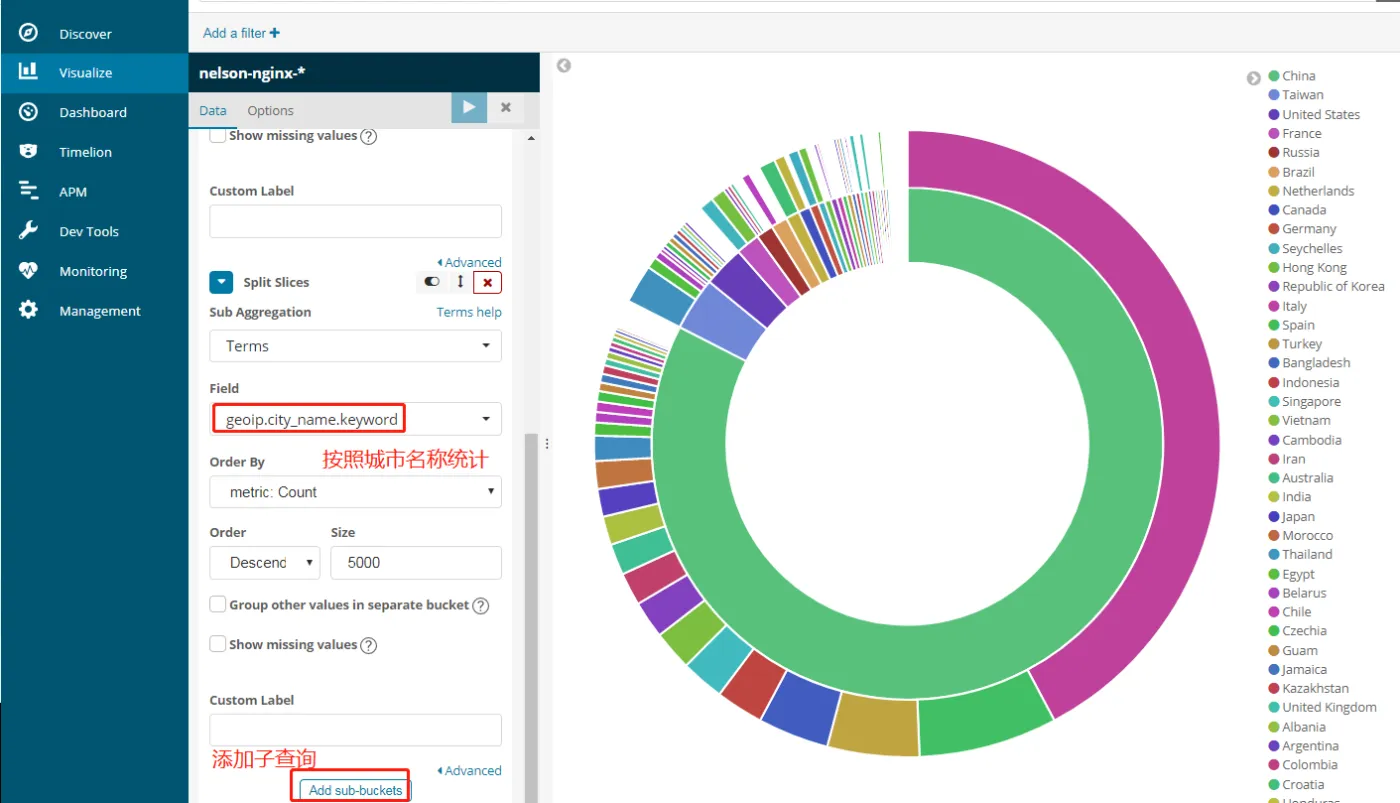
Task: Expand upper Advanced options link
Action: pyautogui.click(x=469, y=262)
